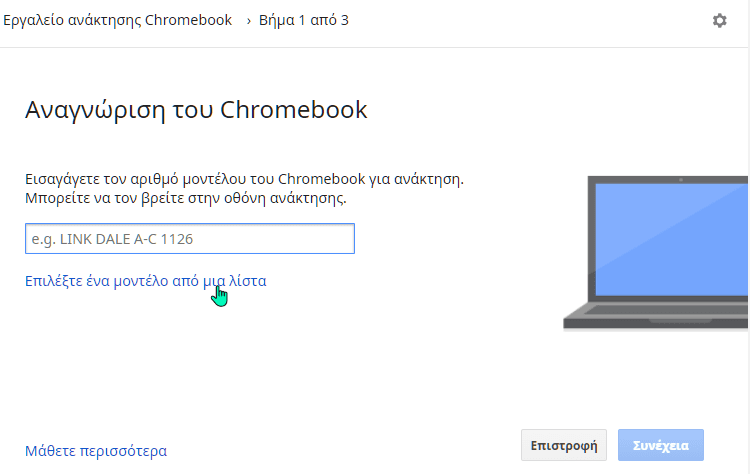Click the Chromebook laptop illustration

[656, 253]
